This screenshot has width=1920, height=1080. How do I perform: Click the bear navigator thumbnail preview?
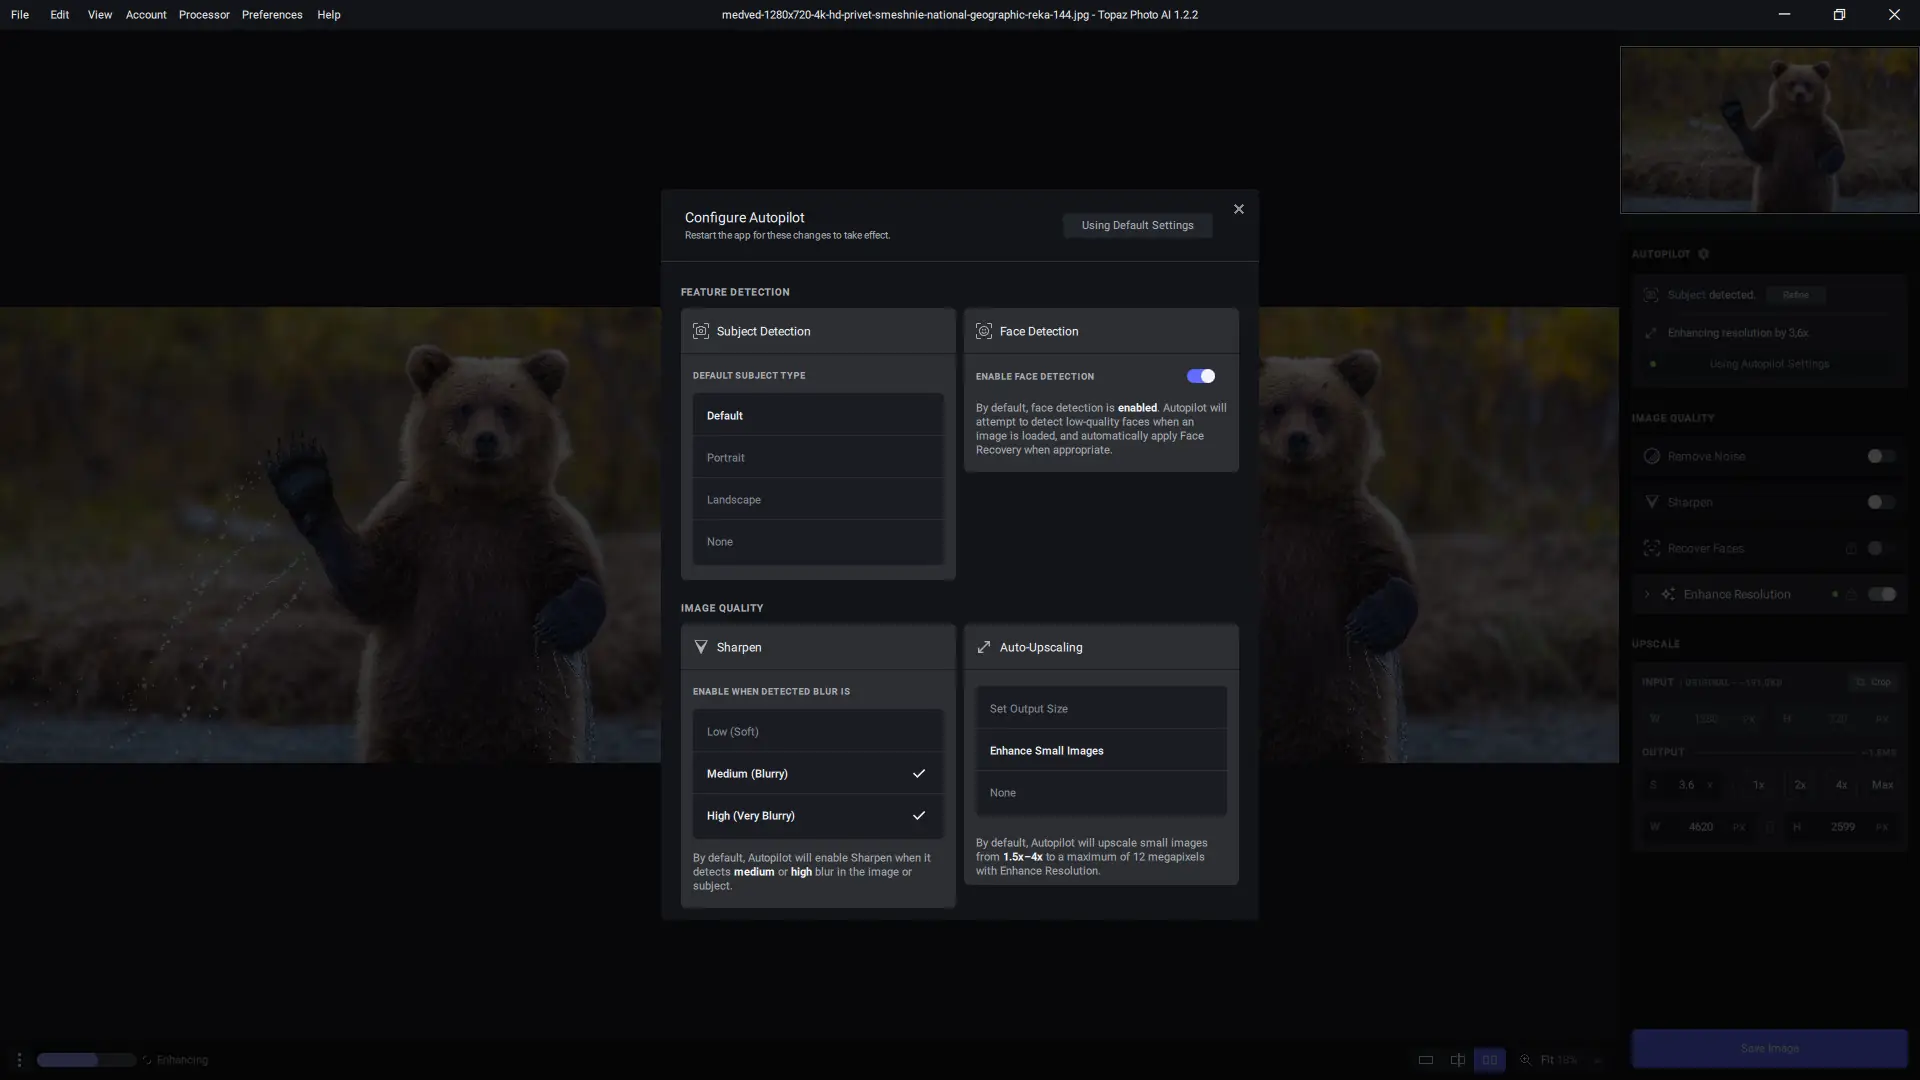(x=1769, y=130)
